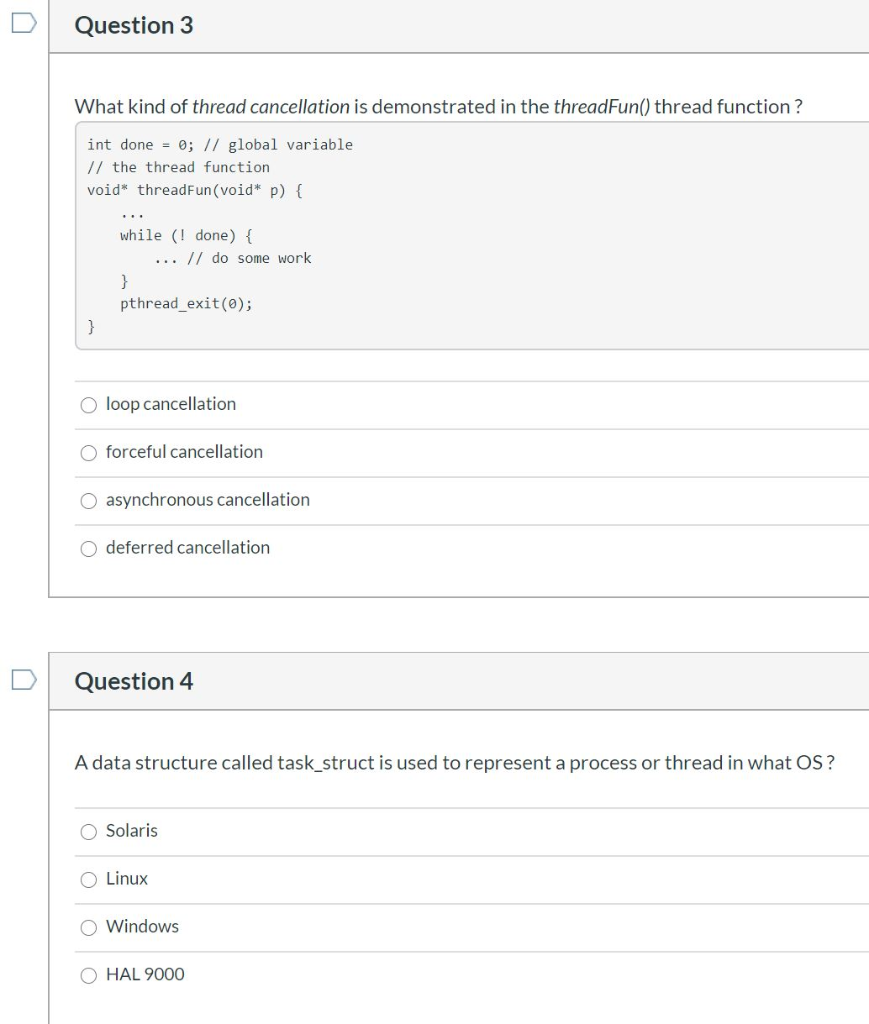Viewport: 869px width, 1024px height.
Task: Select the deferred cancellation answer
Action: 90,547
